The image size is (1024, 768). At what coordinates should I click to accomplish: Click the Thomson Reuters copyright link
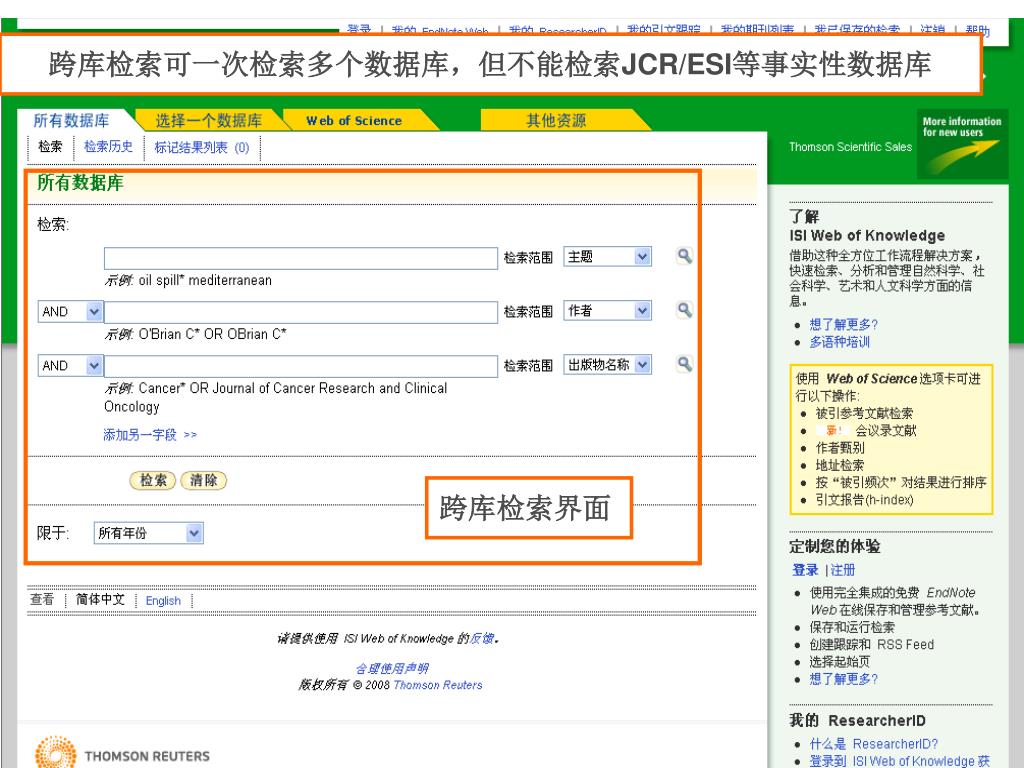click(438, 685)
